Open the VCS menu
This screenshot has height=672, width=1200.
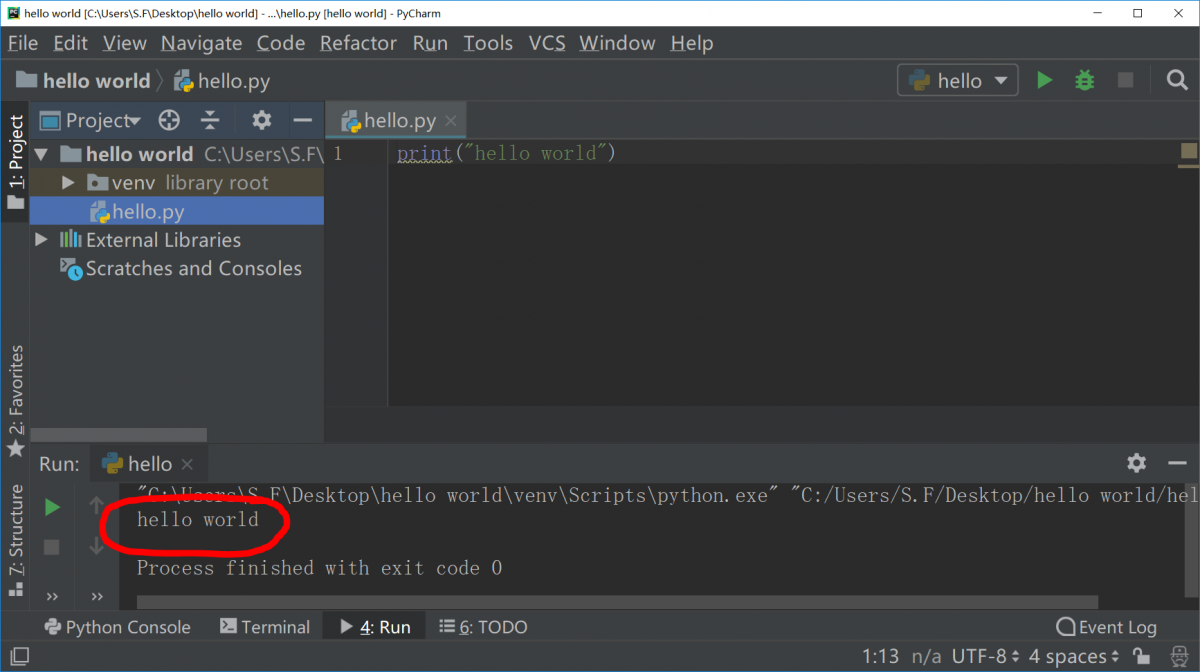[x=547, y=43]
